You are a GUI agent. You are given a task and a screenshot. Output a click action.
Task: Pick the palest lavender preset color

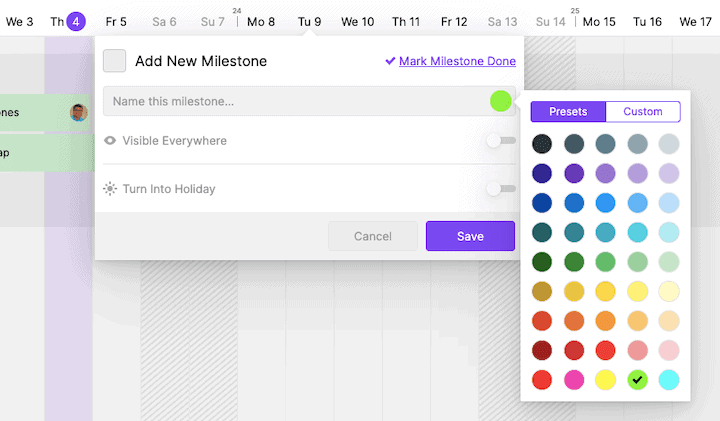pyautogui.click(x=669, y=174)
